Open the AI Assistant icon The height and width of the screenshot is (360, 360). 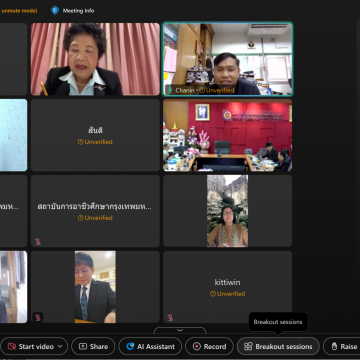click(130, 346)
